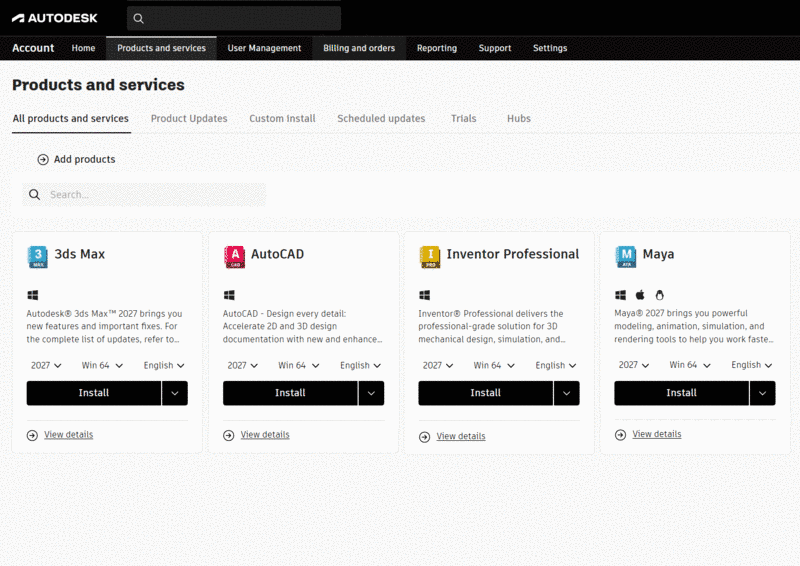
Task: Click the magnifier icon in top search bar
Action: click(139, 18)
